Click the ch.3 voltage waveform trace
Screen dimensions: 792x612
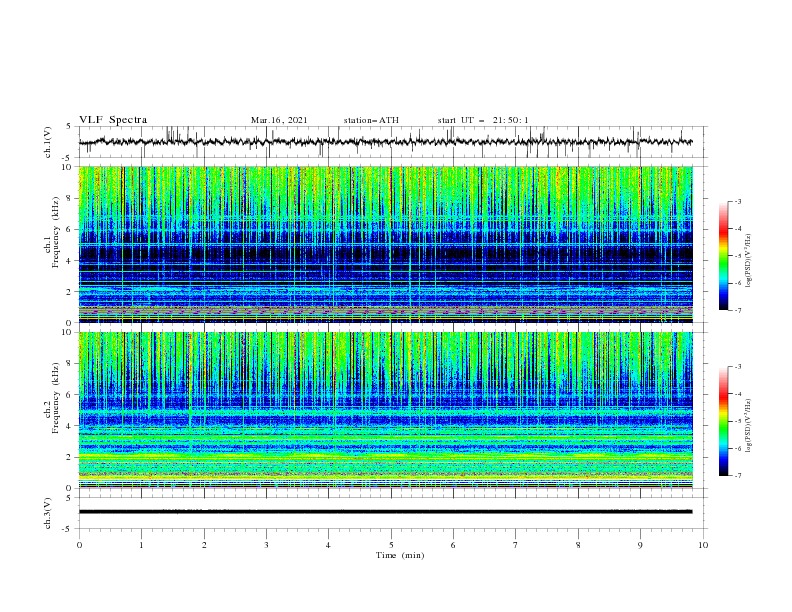385,512
